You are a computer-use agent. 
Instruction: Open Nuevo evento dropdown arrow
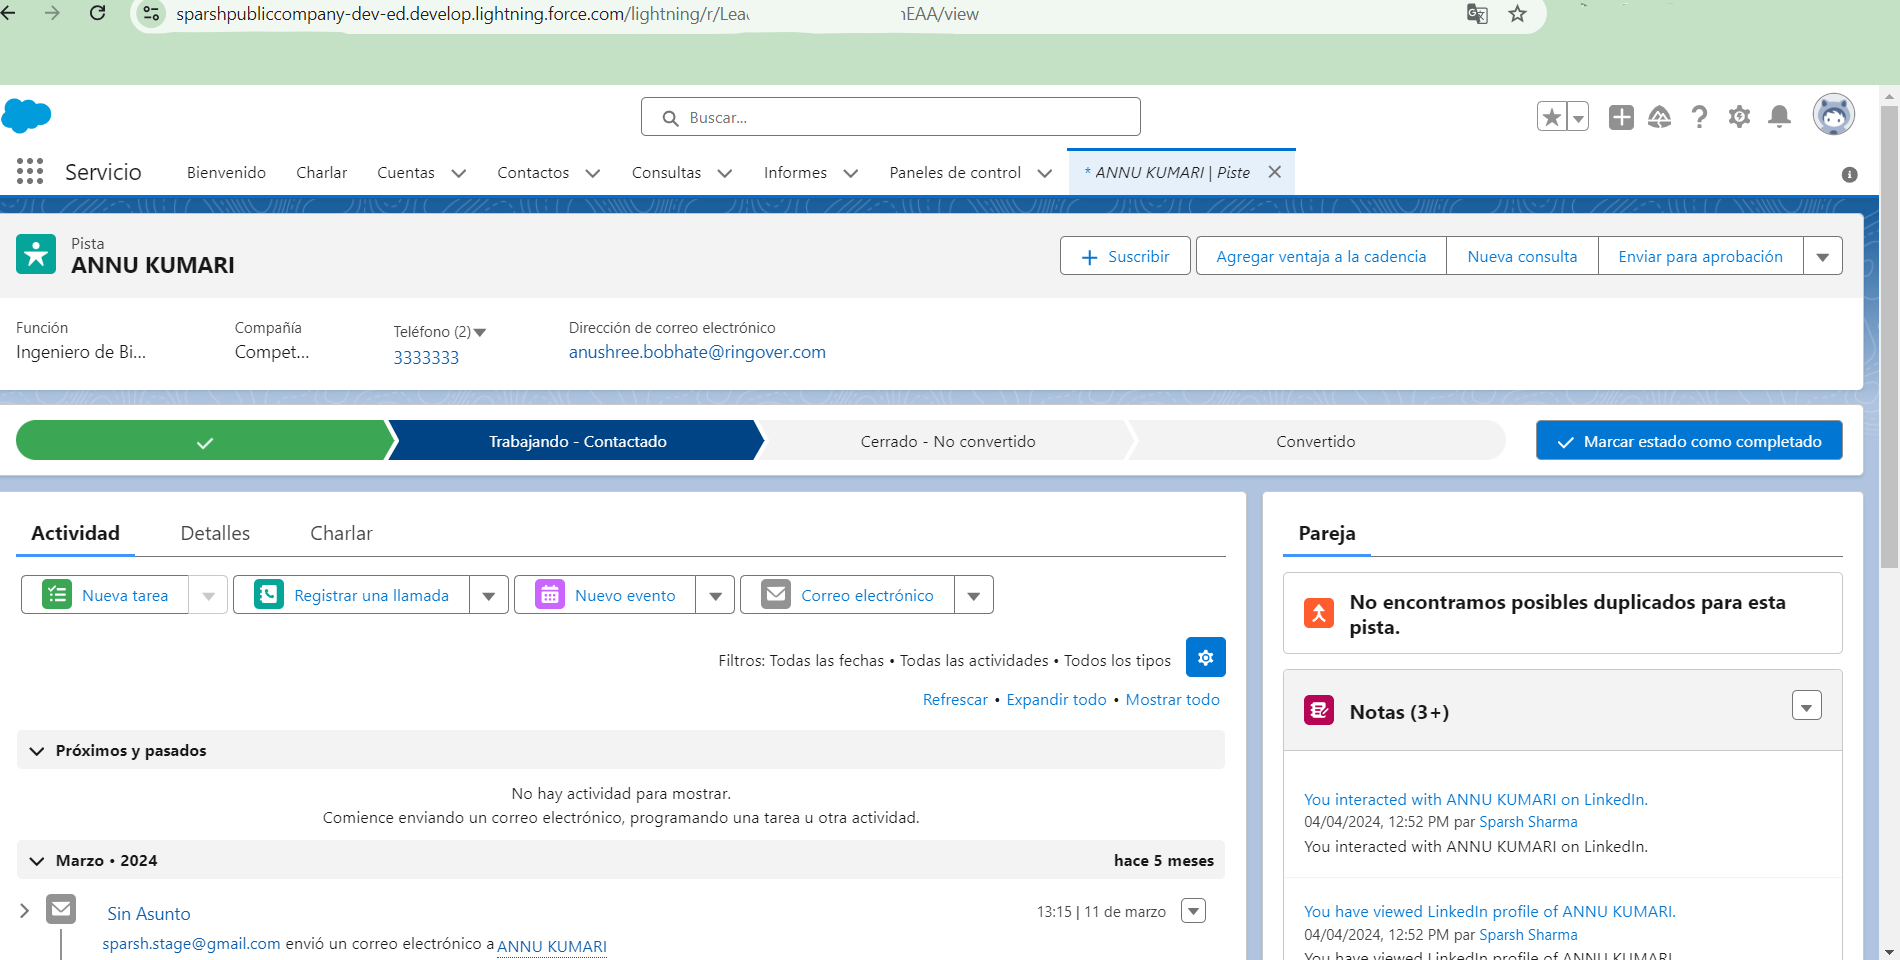pos(716,595)
